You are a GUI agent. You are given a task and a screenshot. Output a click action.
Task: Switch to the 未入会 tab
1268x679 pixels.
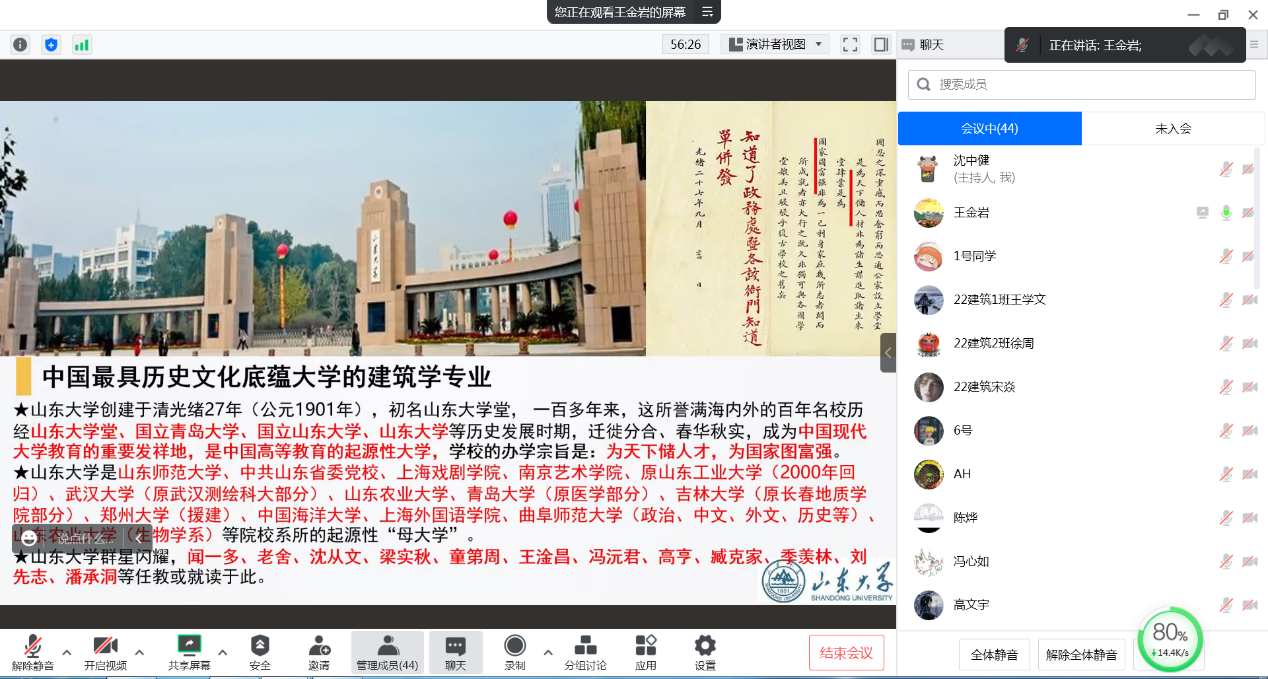click(x=1172, y=128)
